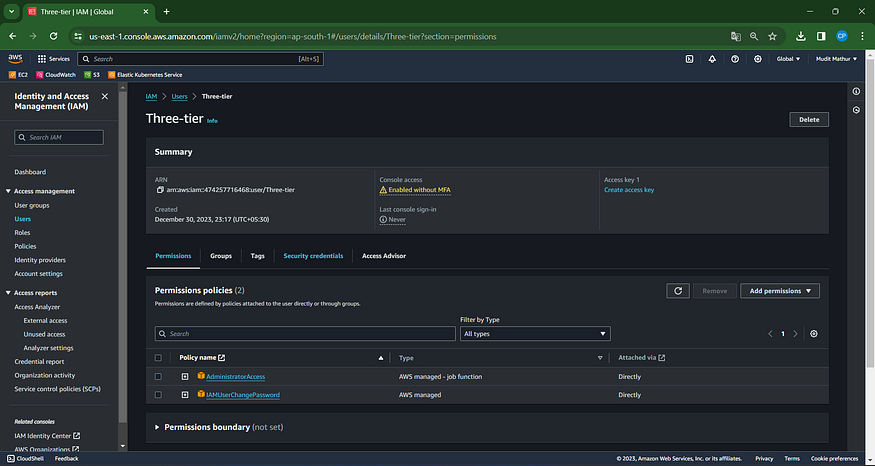Image resolution: width=875 pixels, height=466 pixels.
Task: Go to the previous policies page arrow
Action: click(770, 334)
